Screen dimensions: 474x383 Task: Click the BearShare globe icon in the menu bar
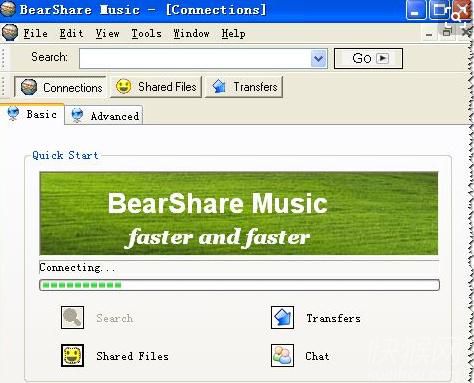coord(10,33)
